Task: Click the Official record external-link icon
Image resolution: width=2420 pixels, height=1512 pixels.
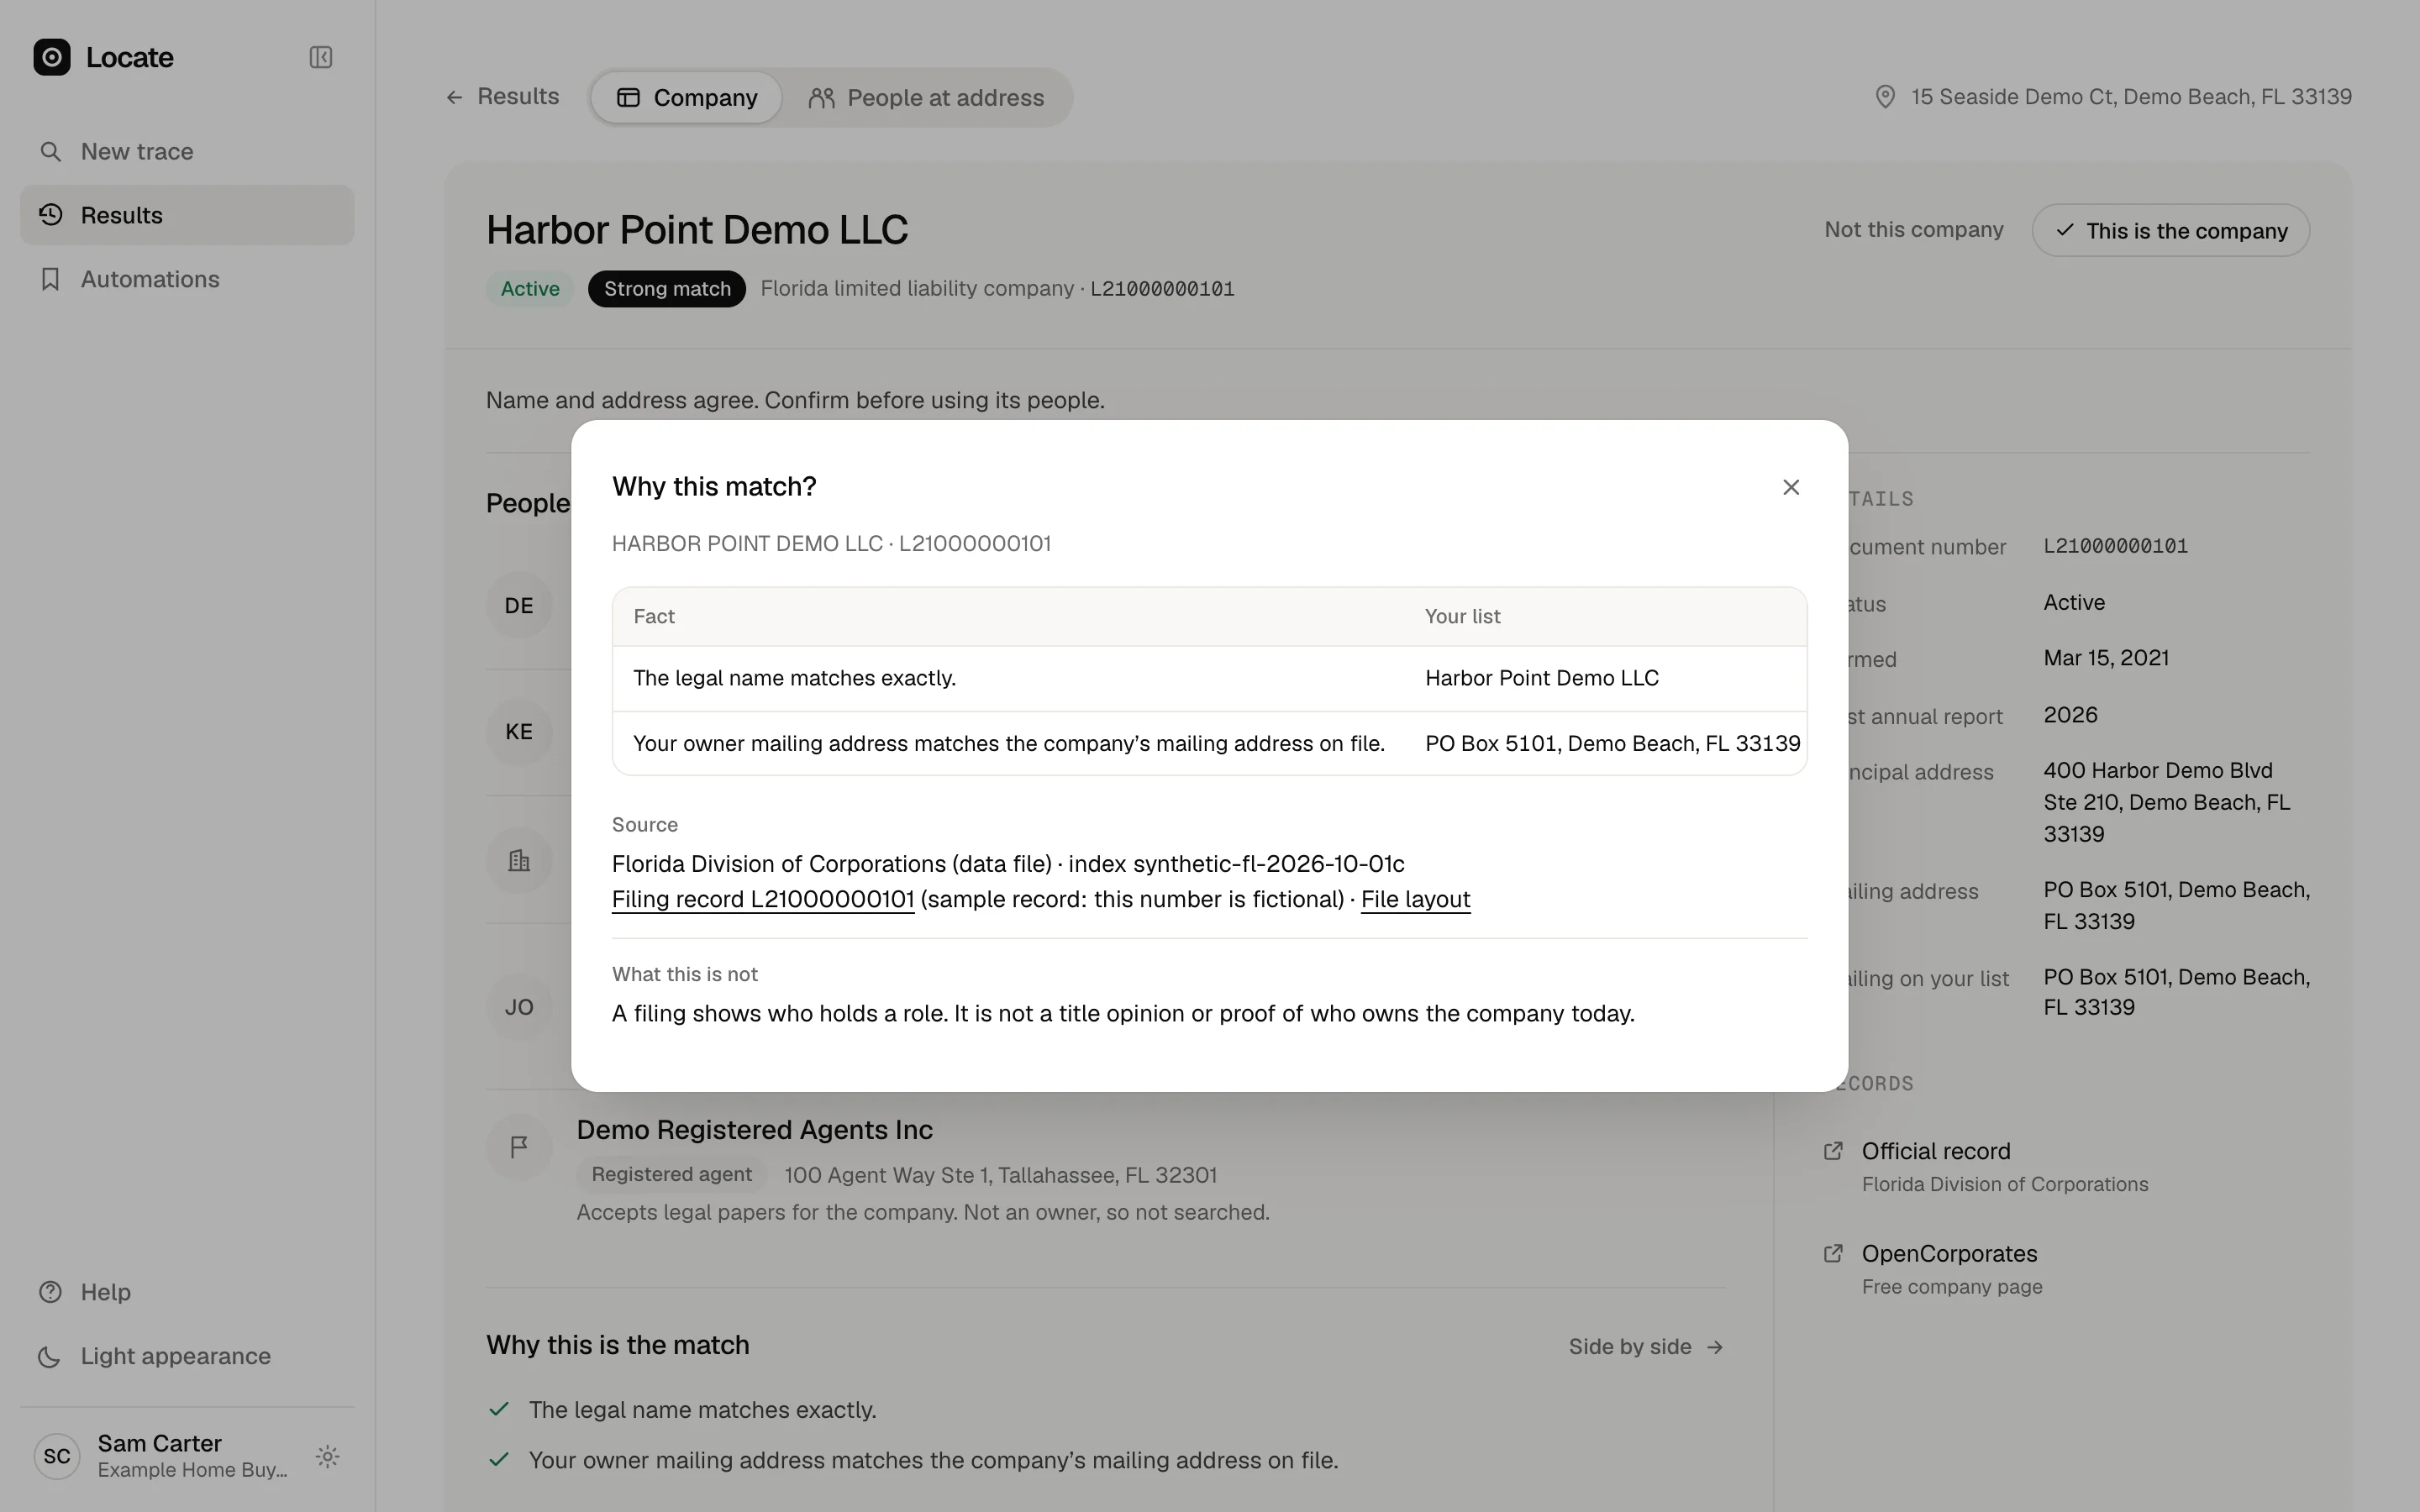Action: click(1833, 1151)
